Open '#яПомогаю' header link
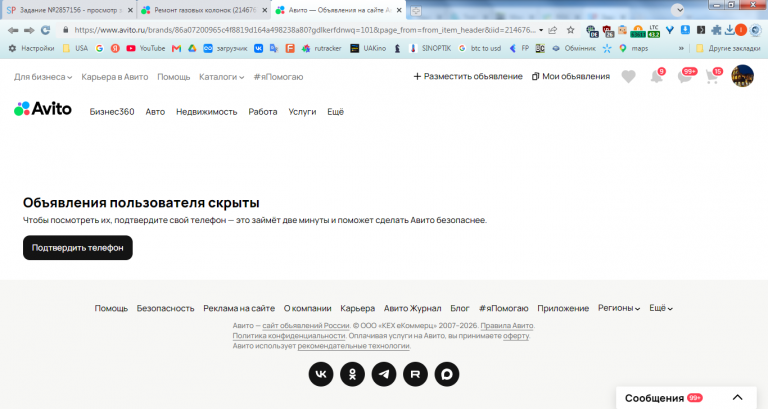768x409 pixels. pos(278,77)
